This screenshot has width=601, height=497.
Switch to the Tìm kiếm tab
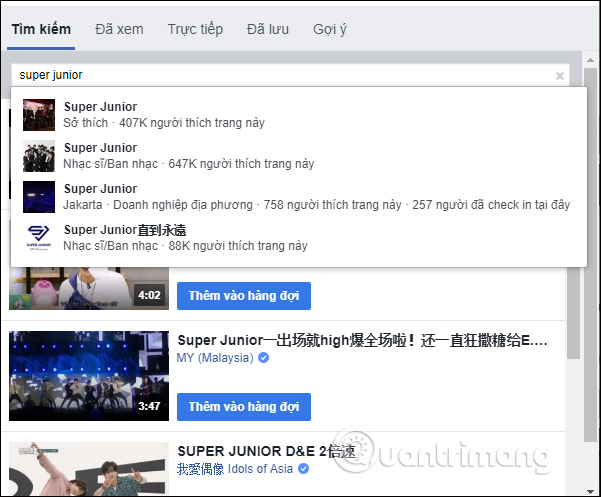(41, 29)
